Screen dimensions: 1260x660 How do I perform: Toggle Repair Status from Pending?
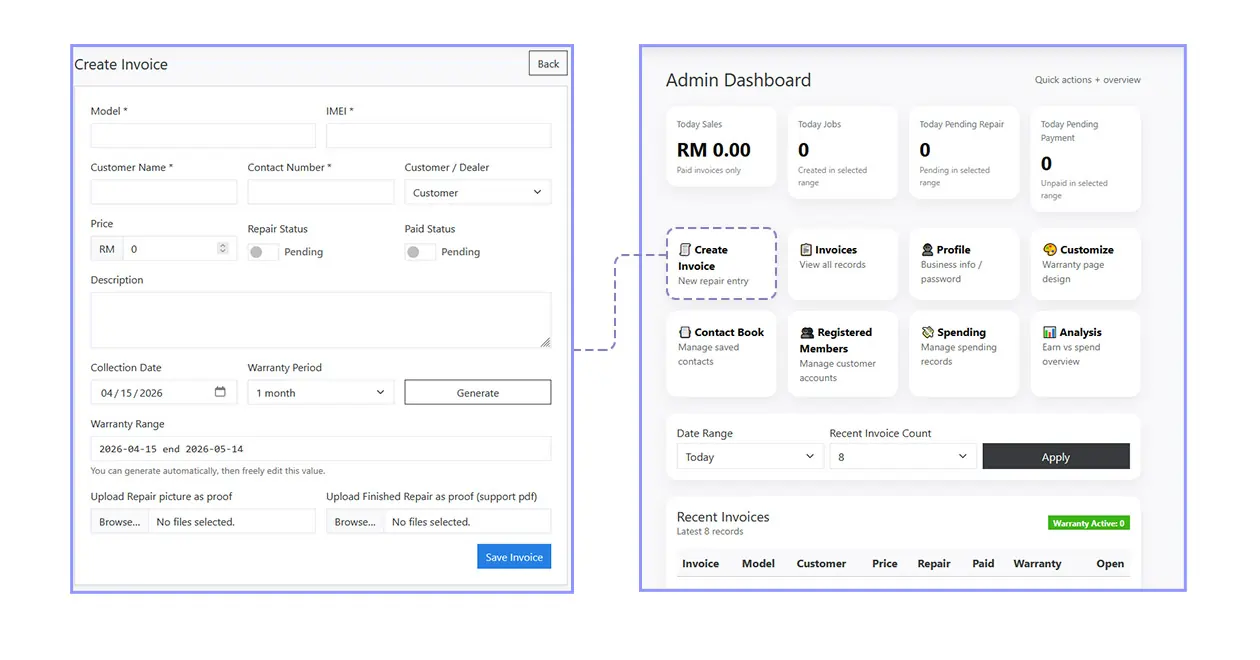(262, 252)
